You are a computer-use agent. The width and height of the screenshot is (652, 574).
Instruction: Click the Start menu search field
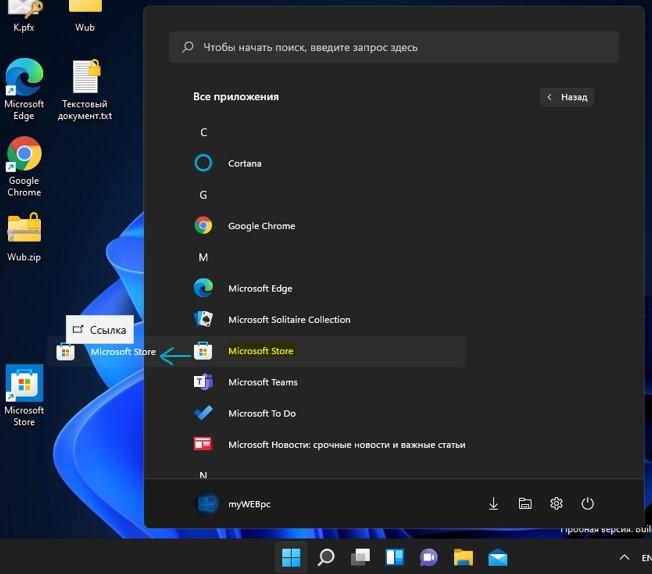[x=394, y=47]
